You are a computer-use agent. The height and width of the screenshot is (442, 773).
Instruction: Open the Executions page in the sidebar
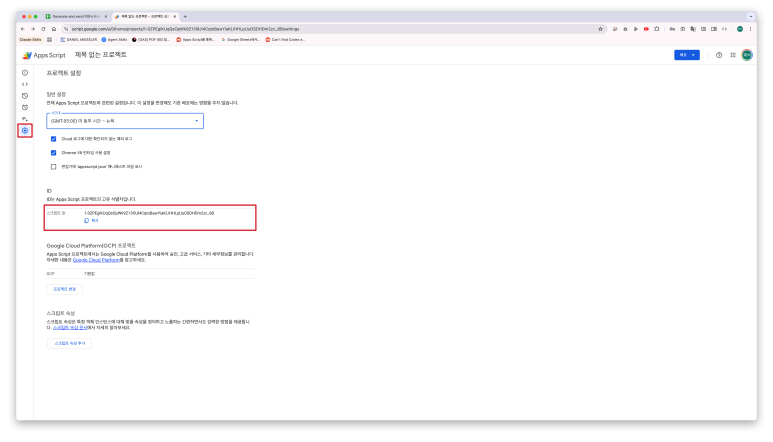pos(25,119)
